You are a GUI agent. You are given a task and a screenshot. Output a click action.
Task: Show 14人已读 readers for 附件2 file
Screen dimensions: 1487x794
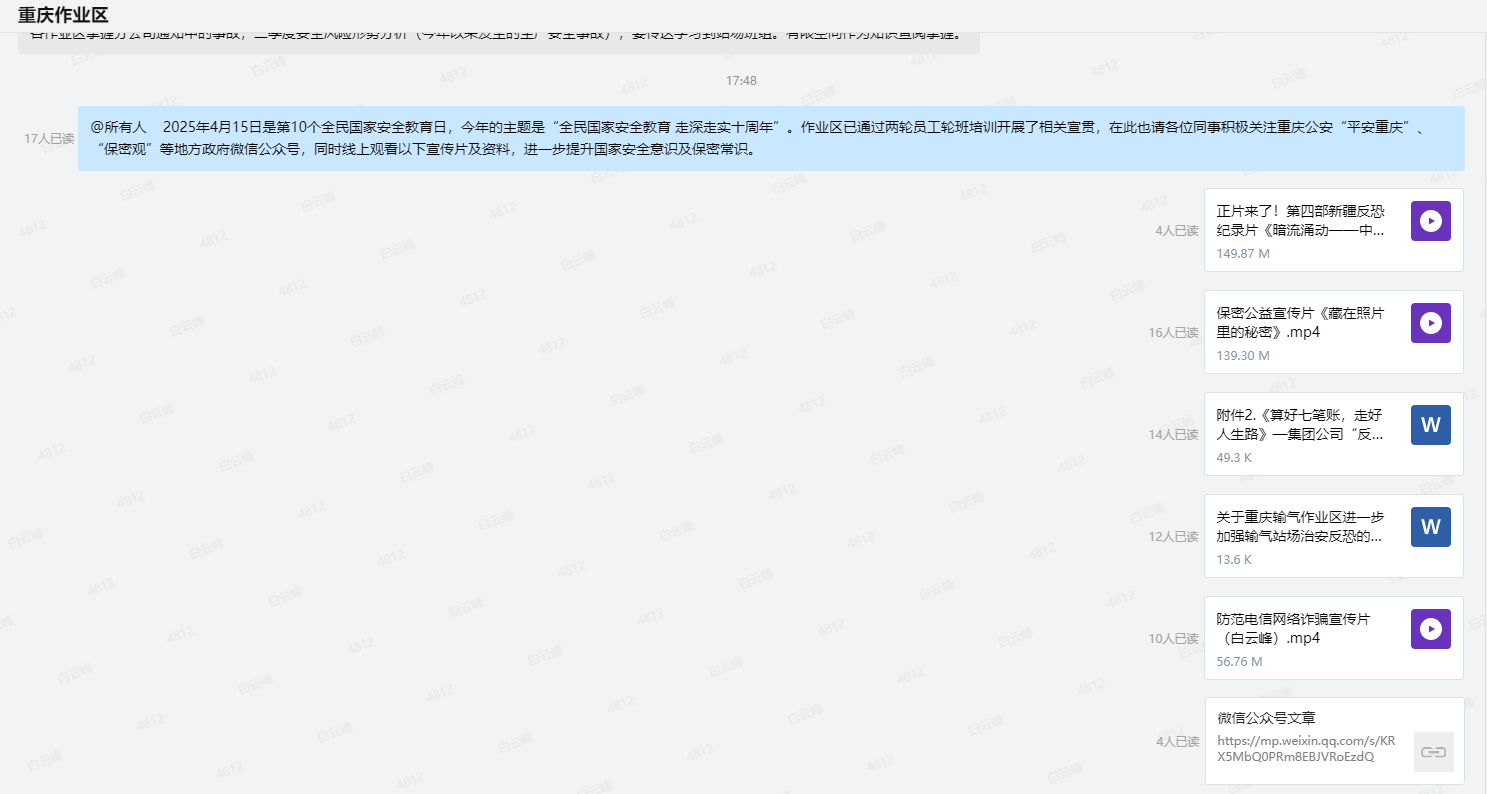click(1172, 435)
